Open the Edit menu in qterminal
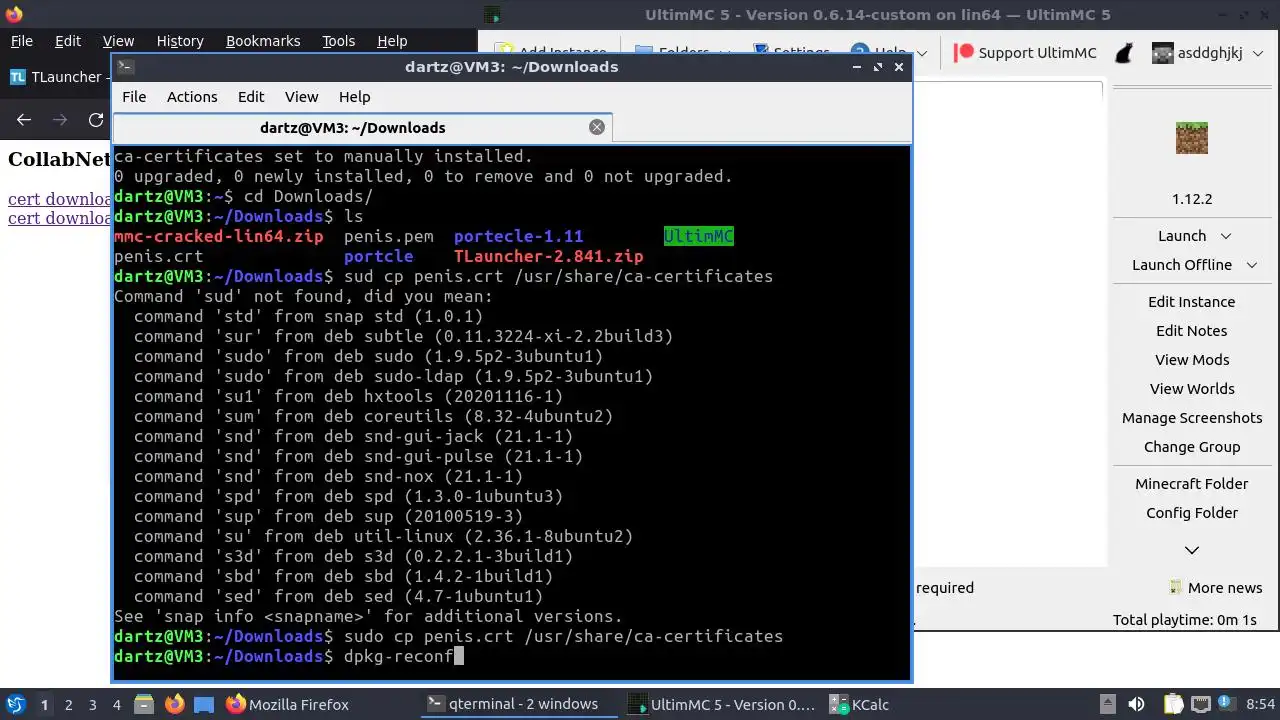 tap(251, 97)
